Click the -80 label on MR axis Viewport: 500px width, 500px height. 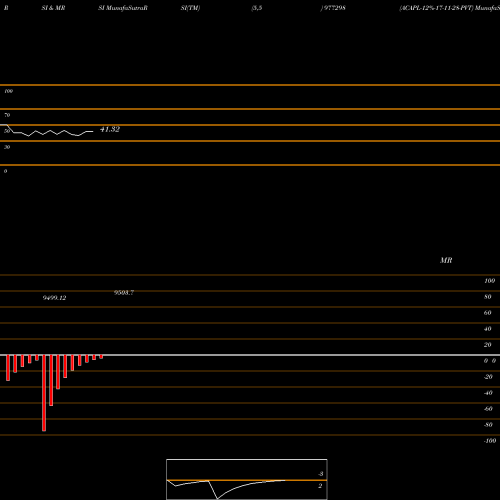click(488, 425)
